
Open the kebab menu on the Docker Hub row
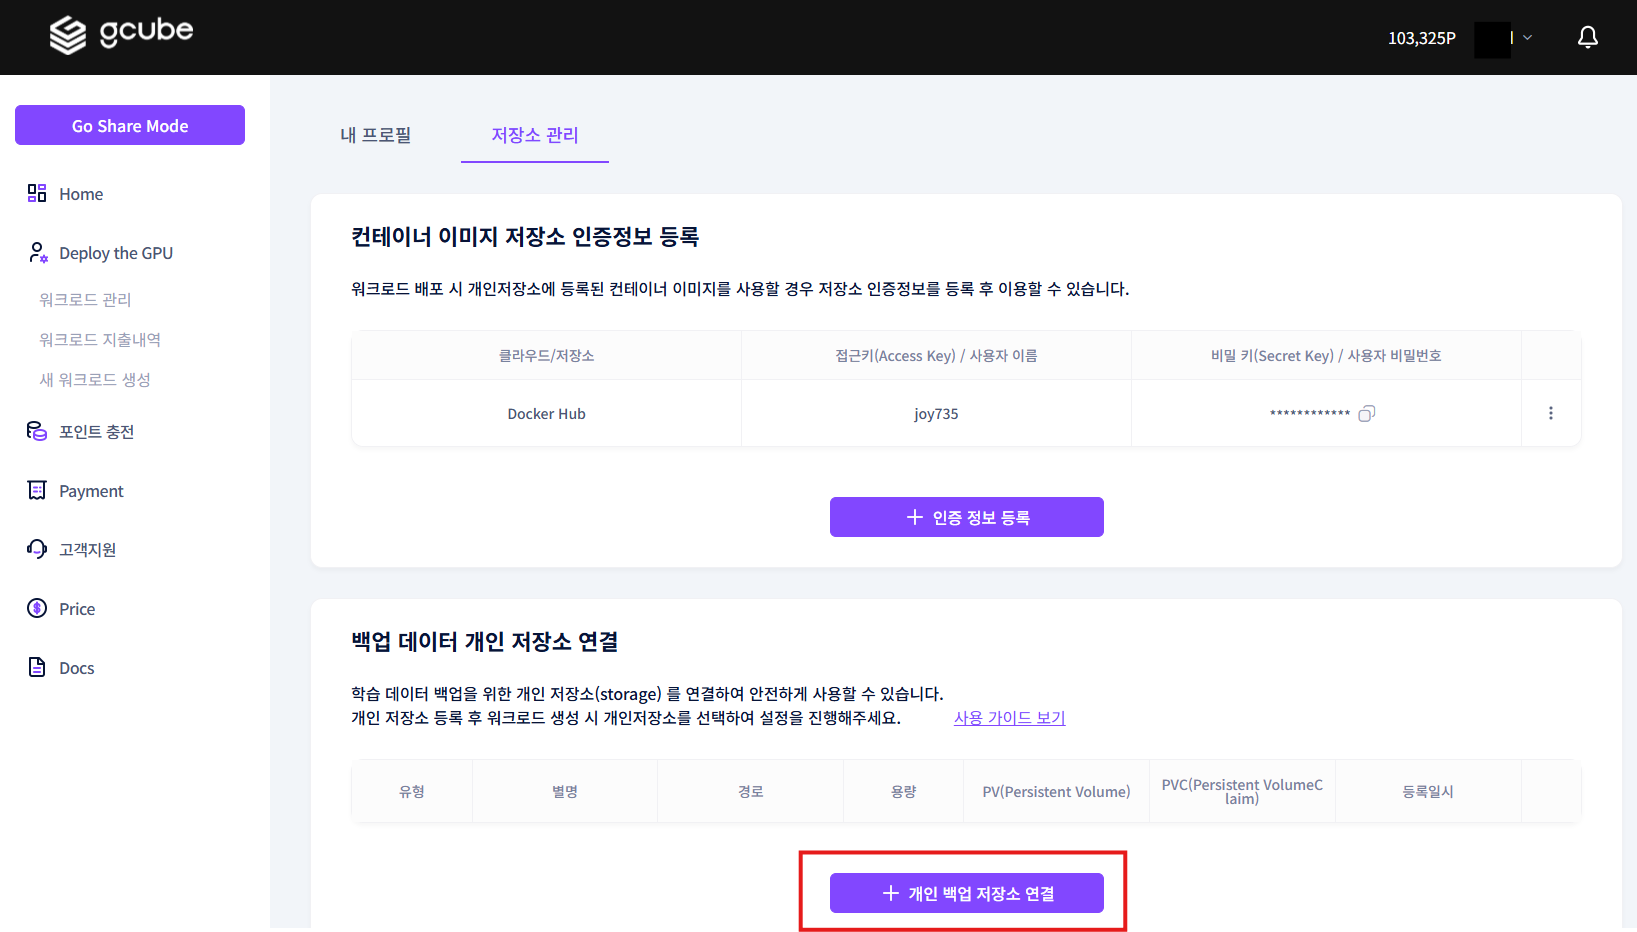[x=1550, y=413]
